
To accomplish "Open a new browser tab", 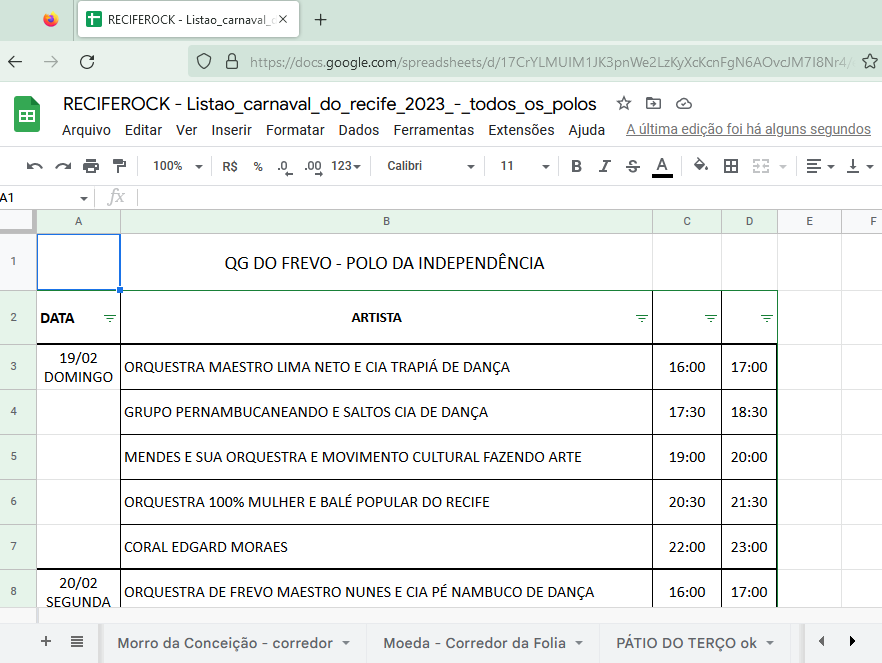I will 320,20.
